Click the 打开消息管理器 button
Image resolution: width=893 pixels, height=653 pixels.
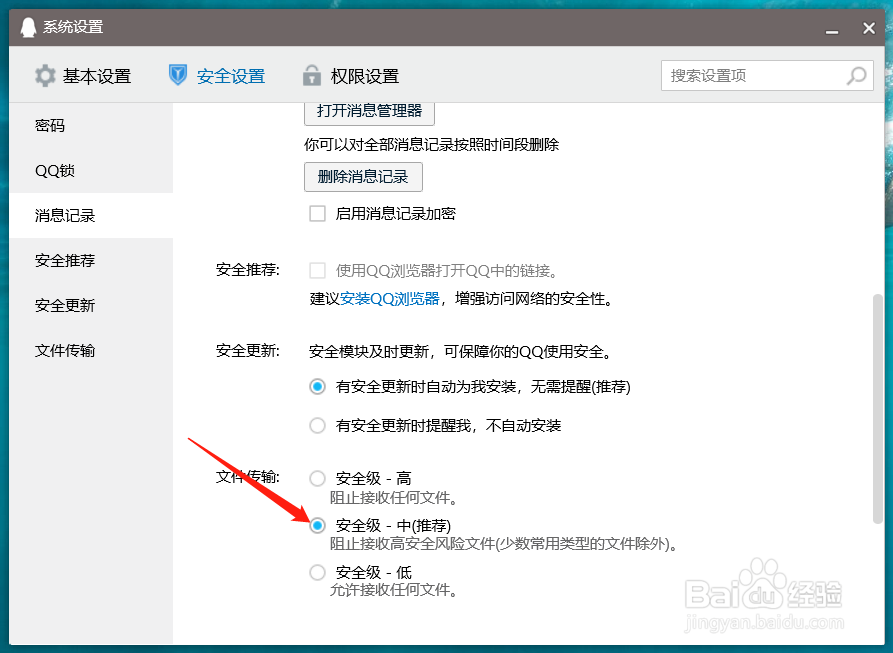[369, 112]
